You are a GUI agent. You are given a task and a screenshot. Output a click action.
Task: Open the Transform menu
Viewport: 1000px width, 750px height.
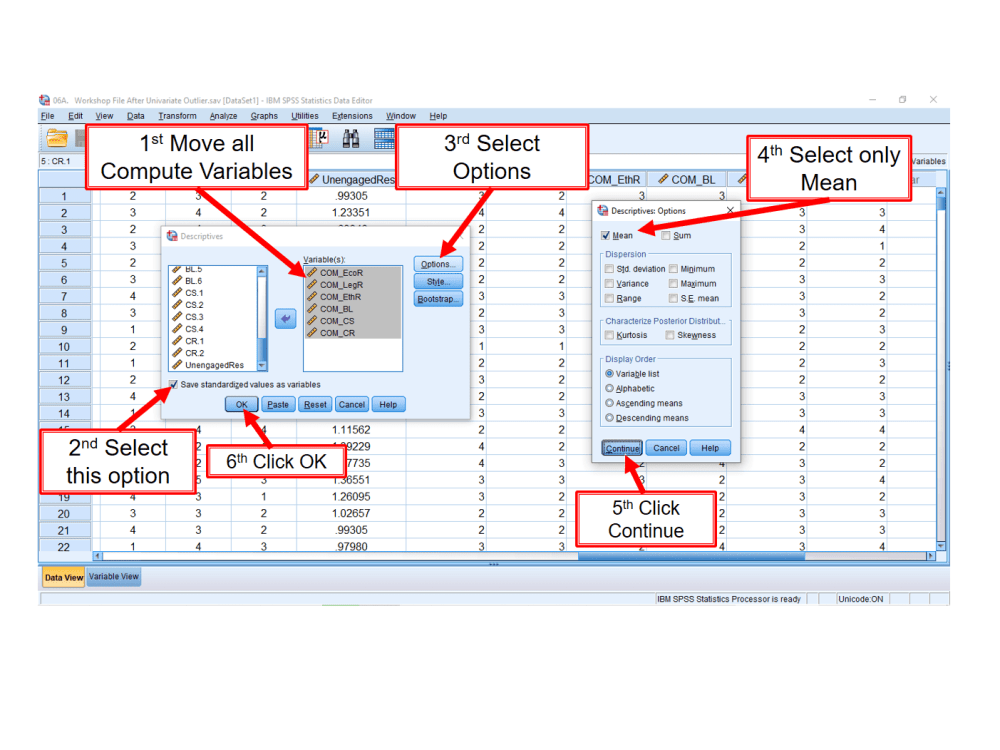point(178,115)
